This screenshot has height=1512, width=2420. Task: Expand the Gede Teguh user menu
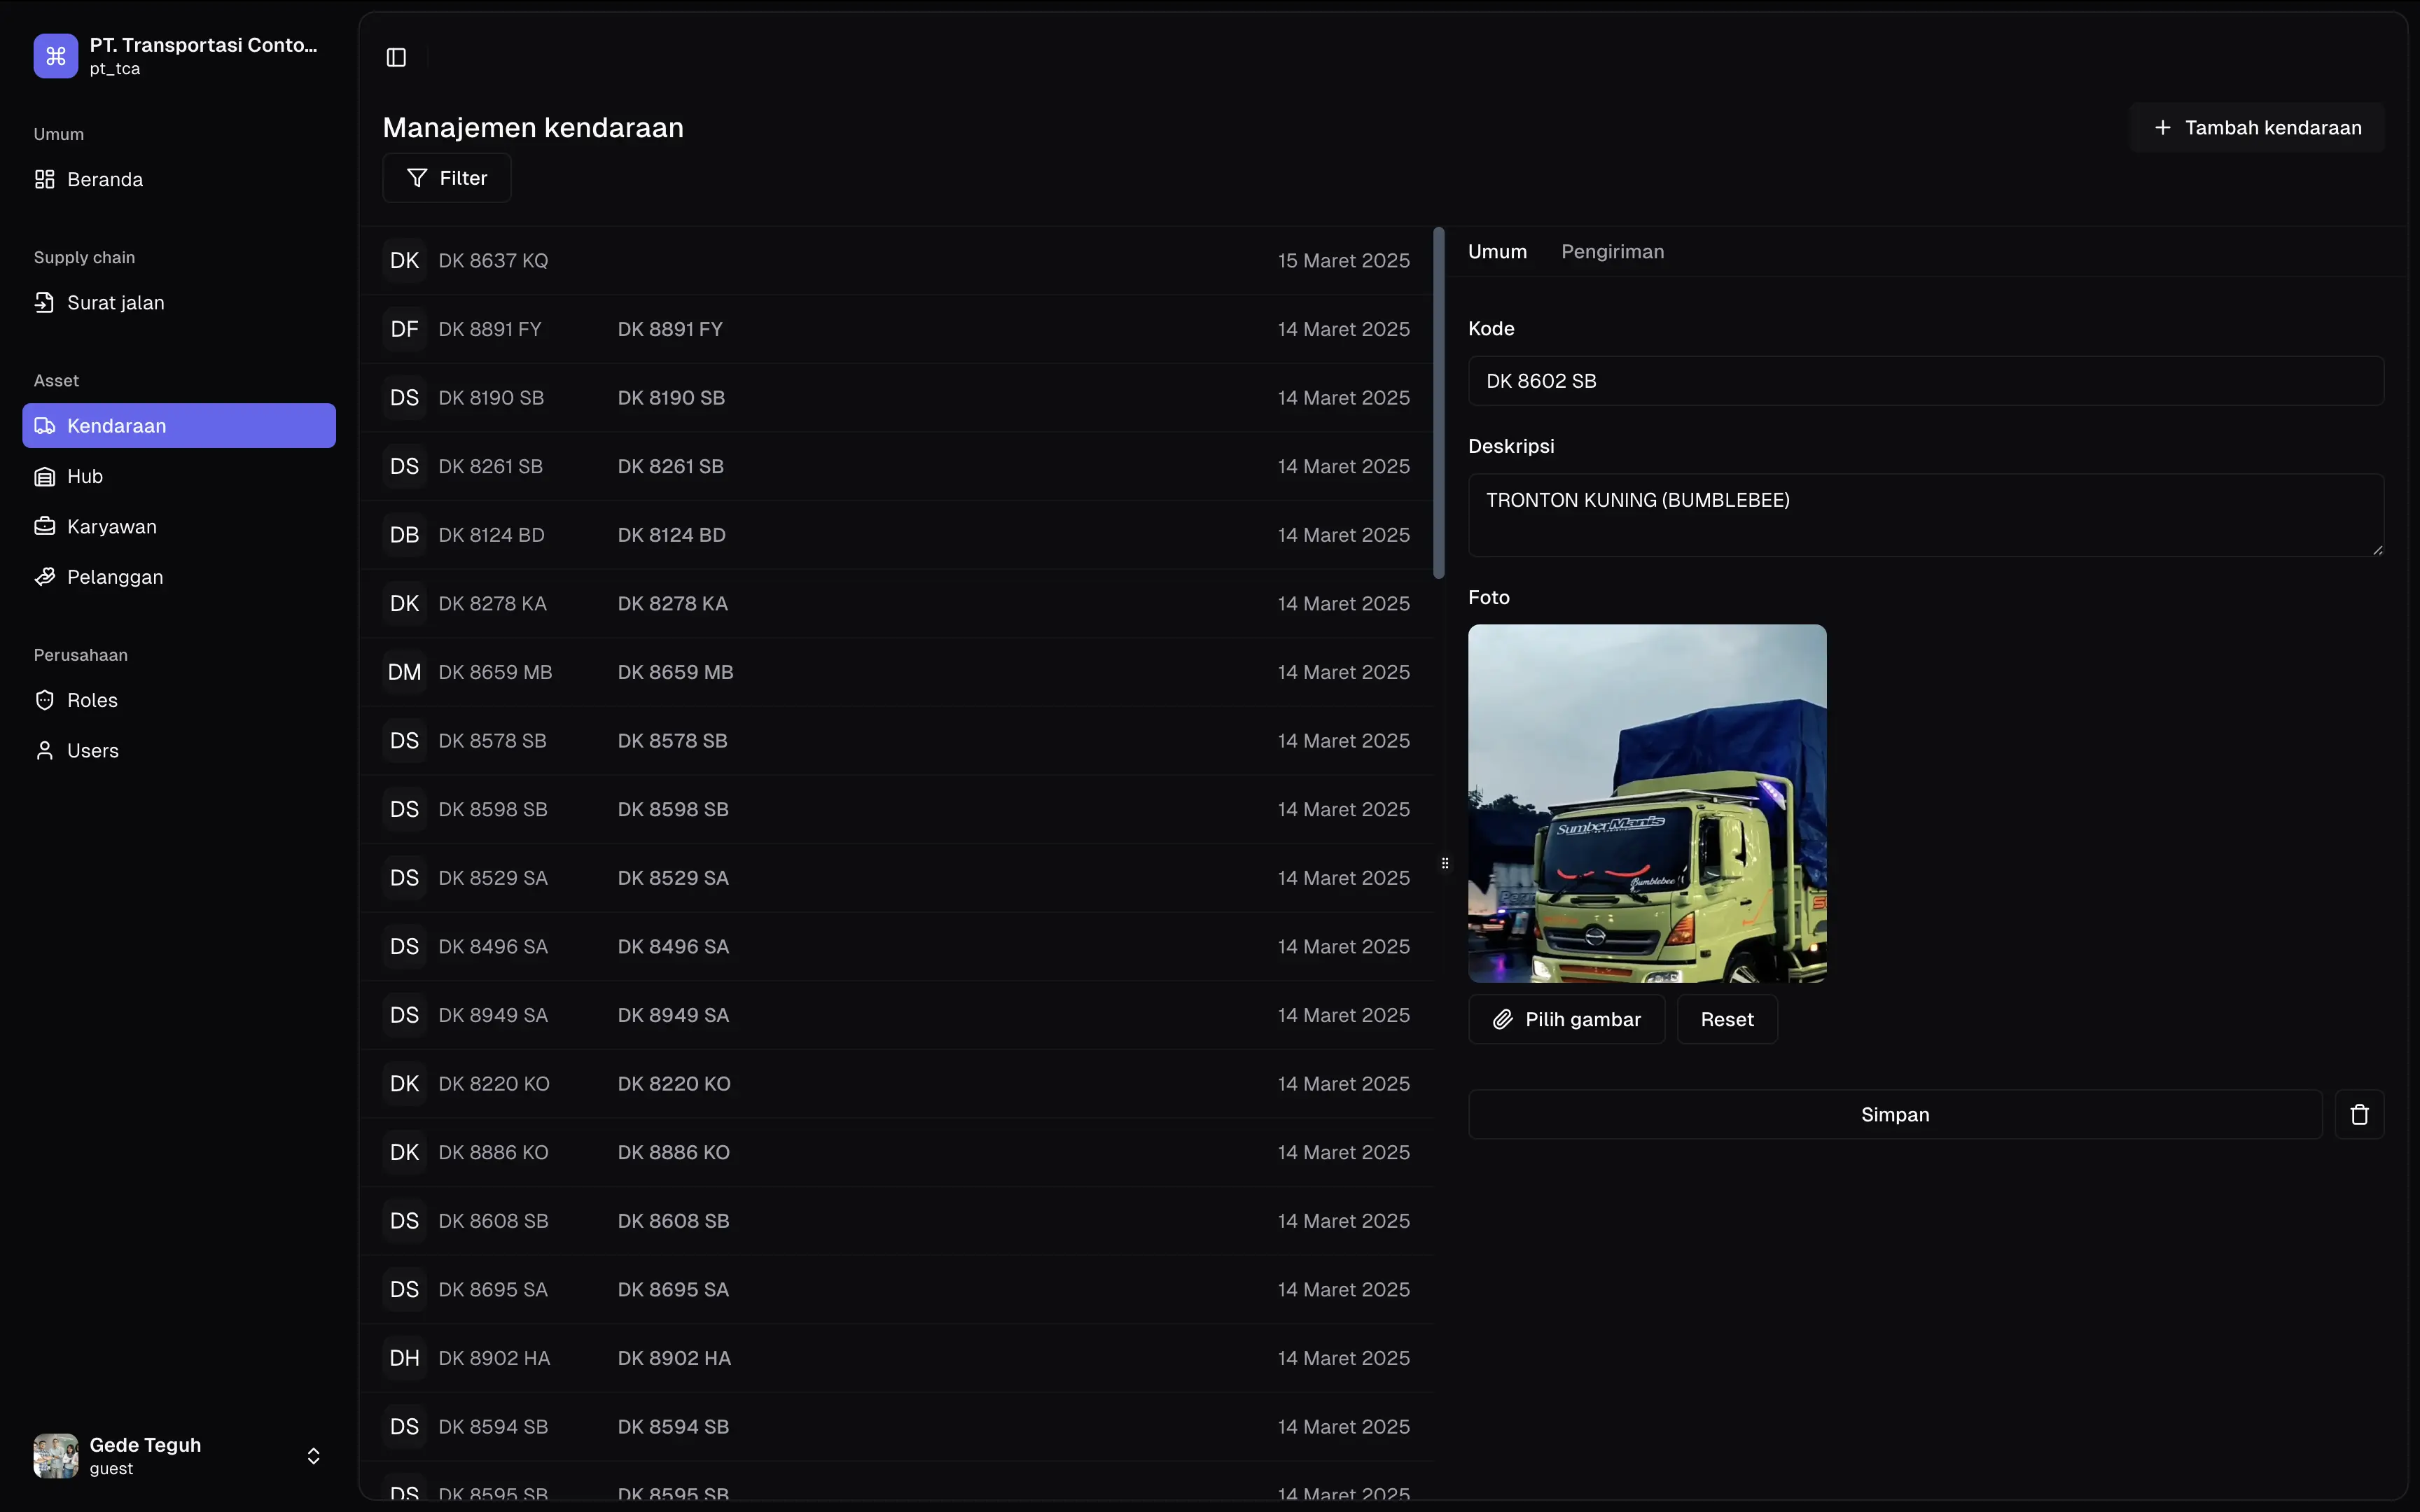(x=312, y=1456)
